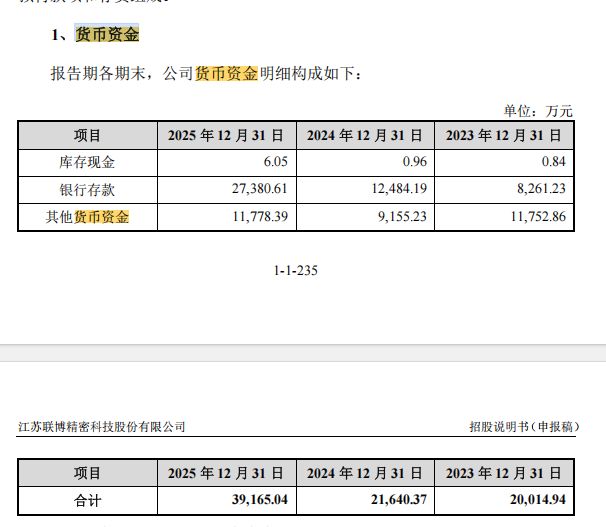Screen dimensions: 606x527
Task: Click the highlighted heading 货币资金
Action: [x=107, y=34]
